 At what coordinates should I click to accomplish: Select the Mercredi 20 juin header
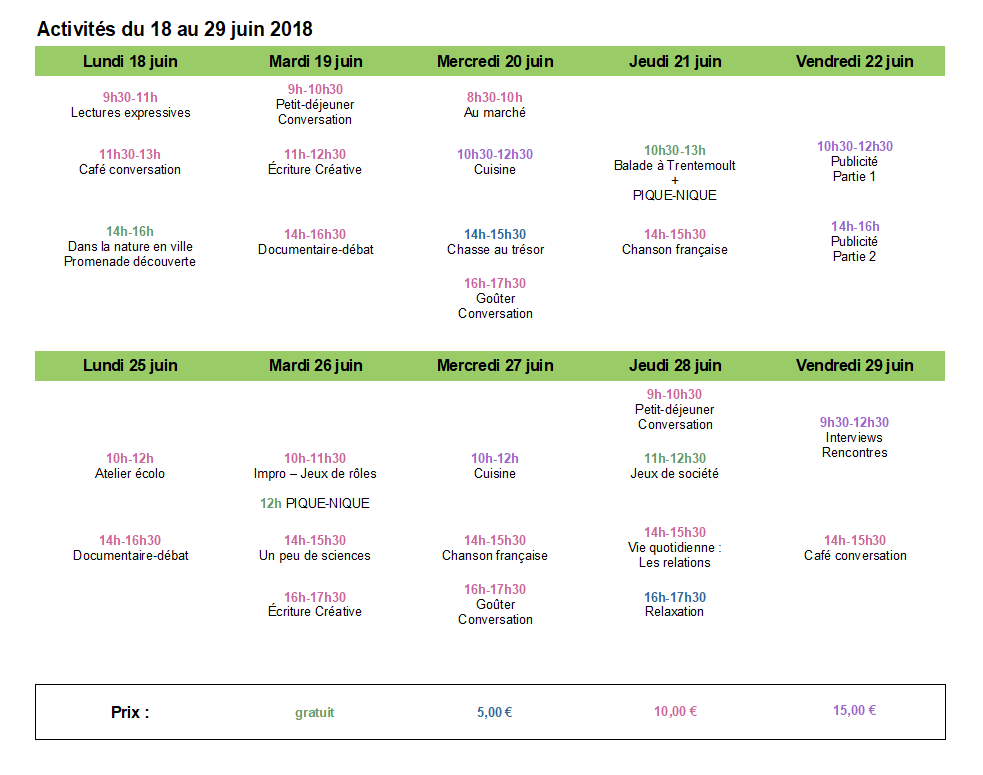[x=495, y=61]
